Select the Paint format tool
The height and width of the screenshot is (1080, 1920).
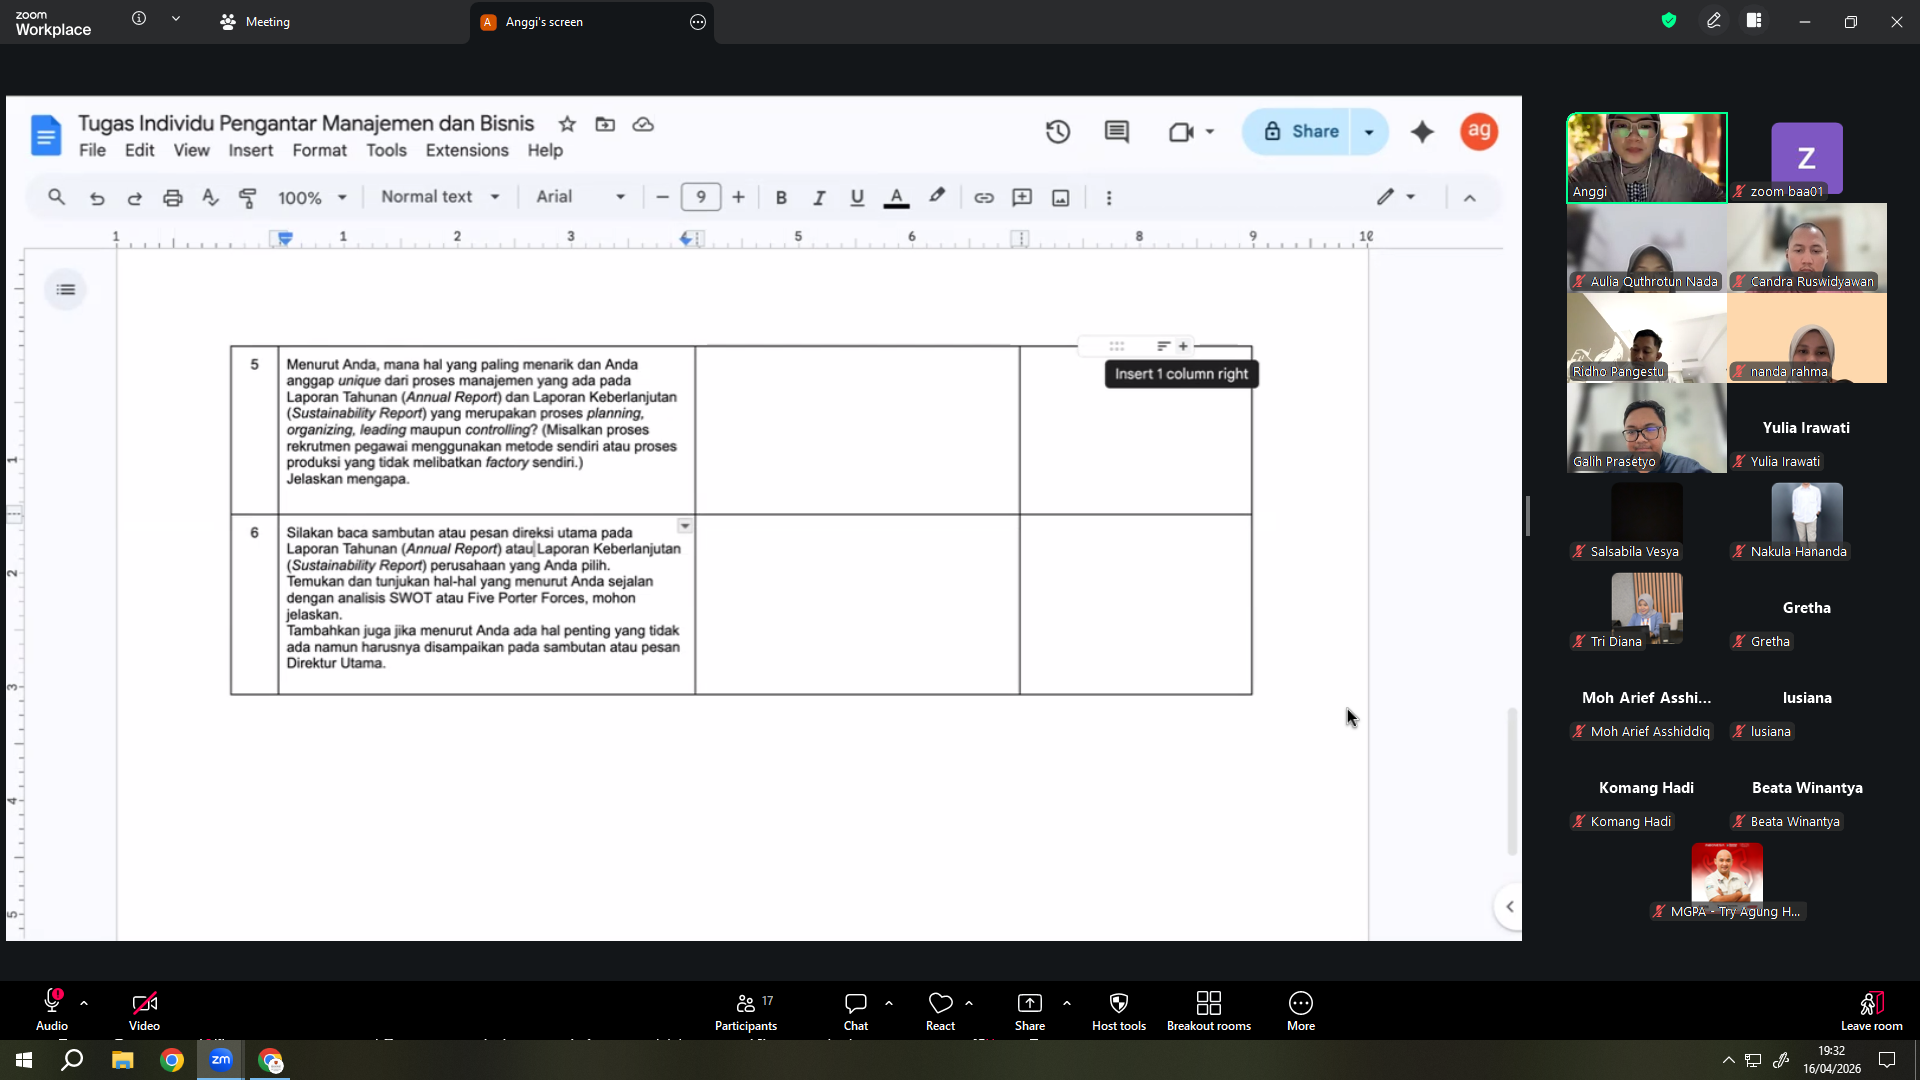point(248,198)
